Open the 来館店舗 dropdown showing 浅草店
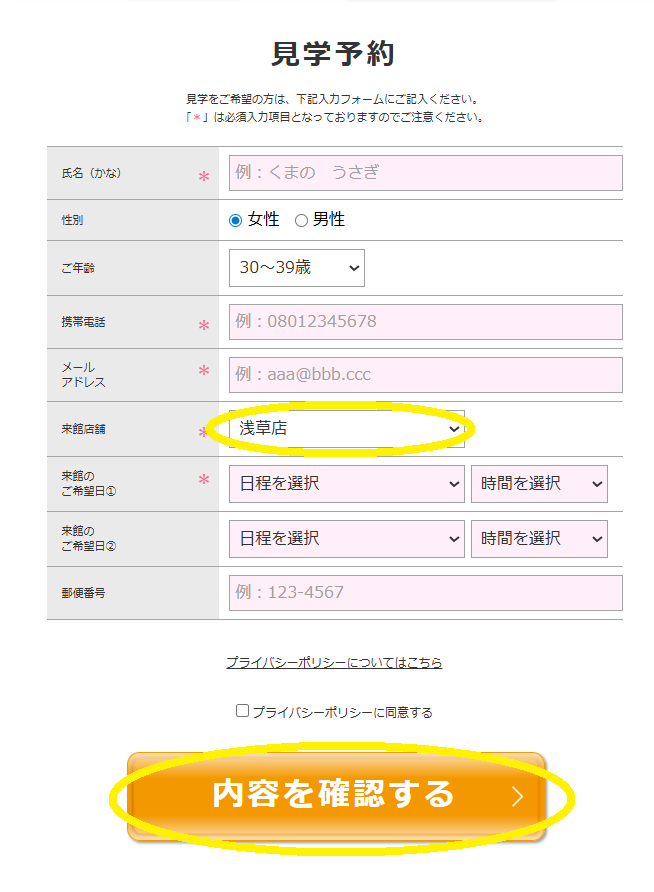This screenshot has height=892, width=654. click(347, 428)
